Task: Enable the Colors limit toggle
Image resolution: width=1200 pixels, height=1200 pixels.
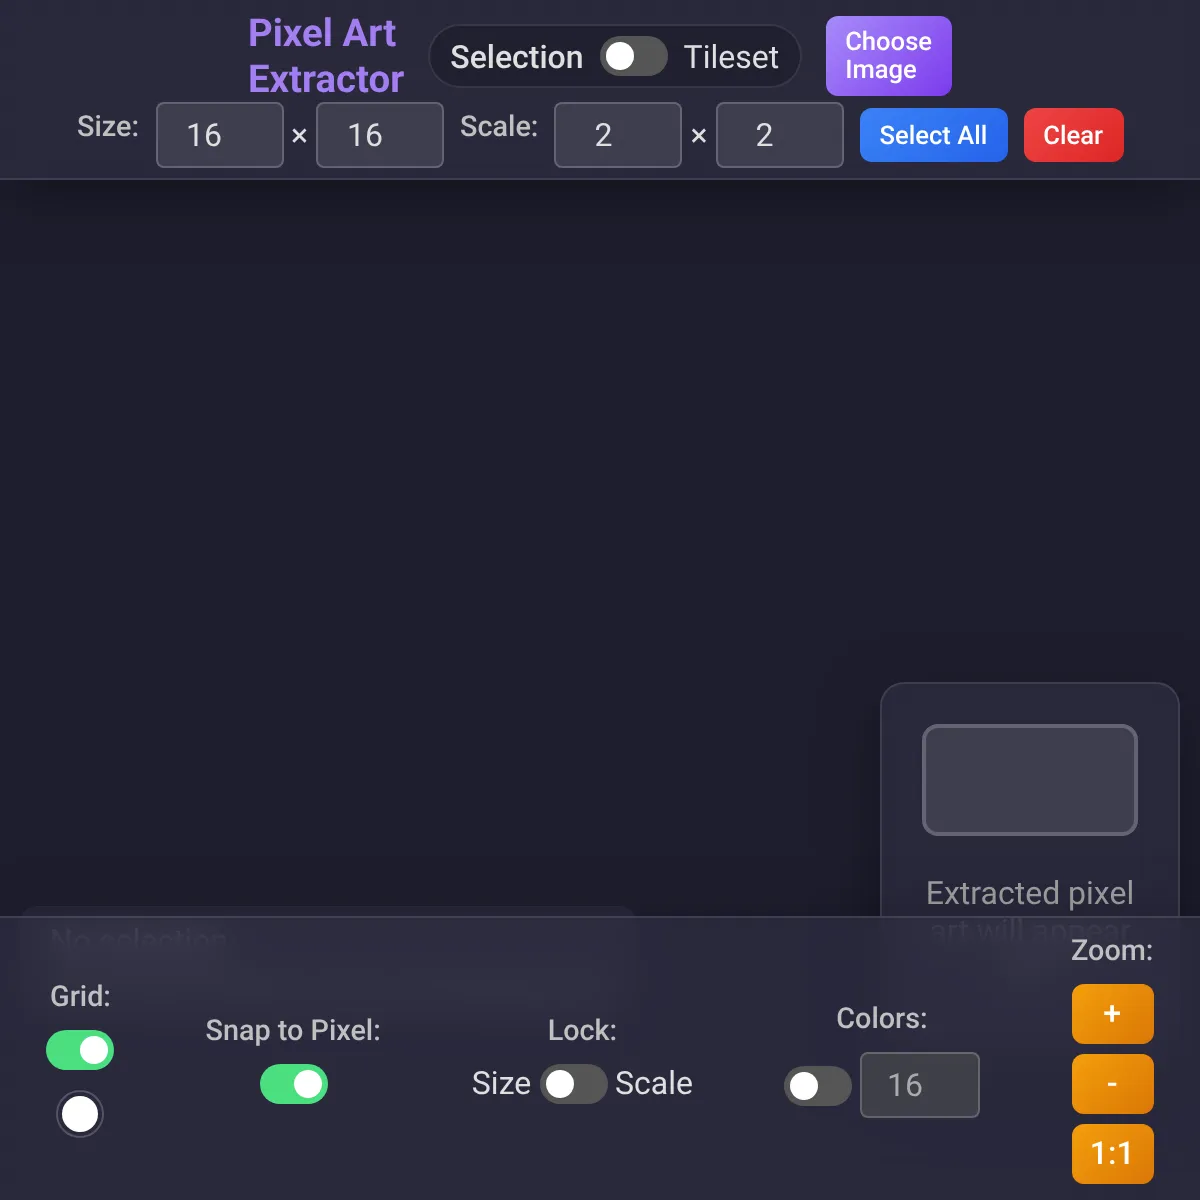Action: (x=818, y=1085)
